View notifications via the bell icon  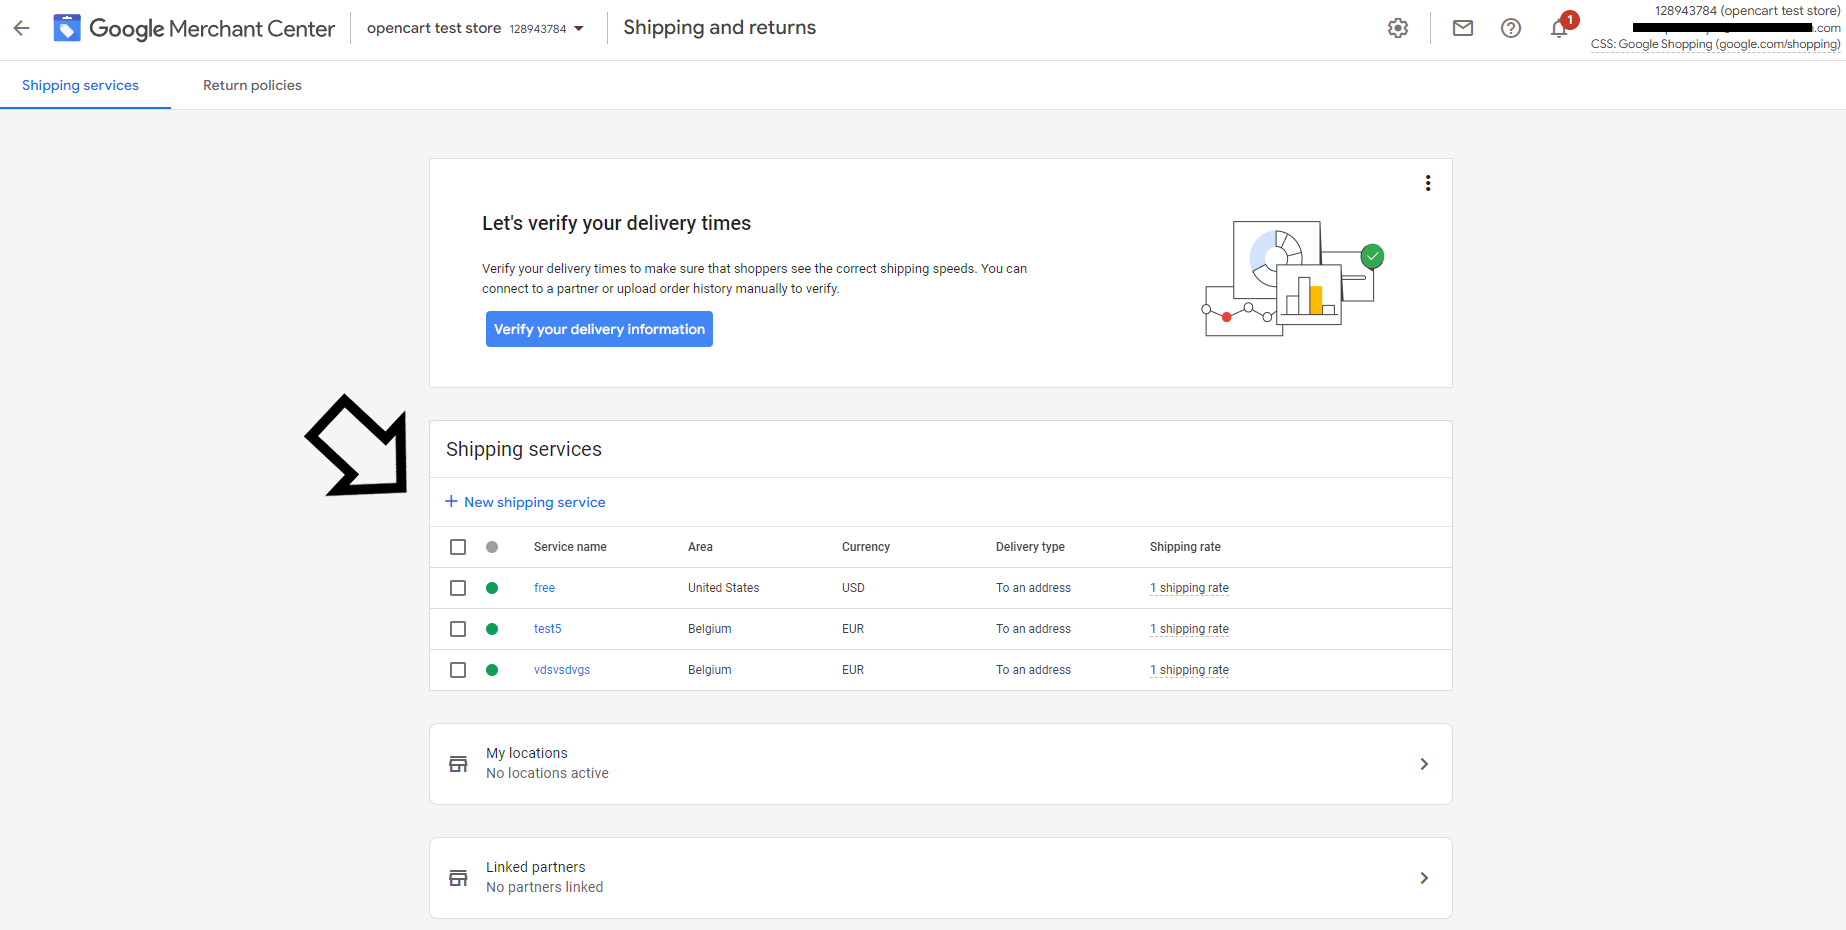(1557, 30)
